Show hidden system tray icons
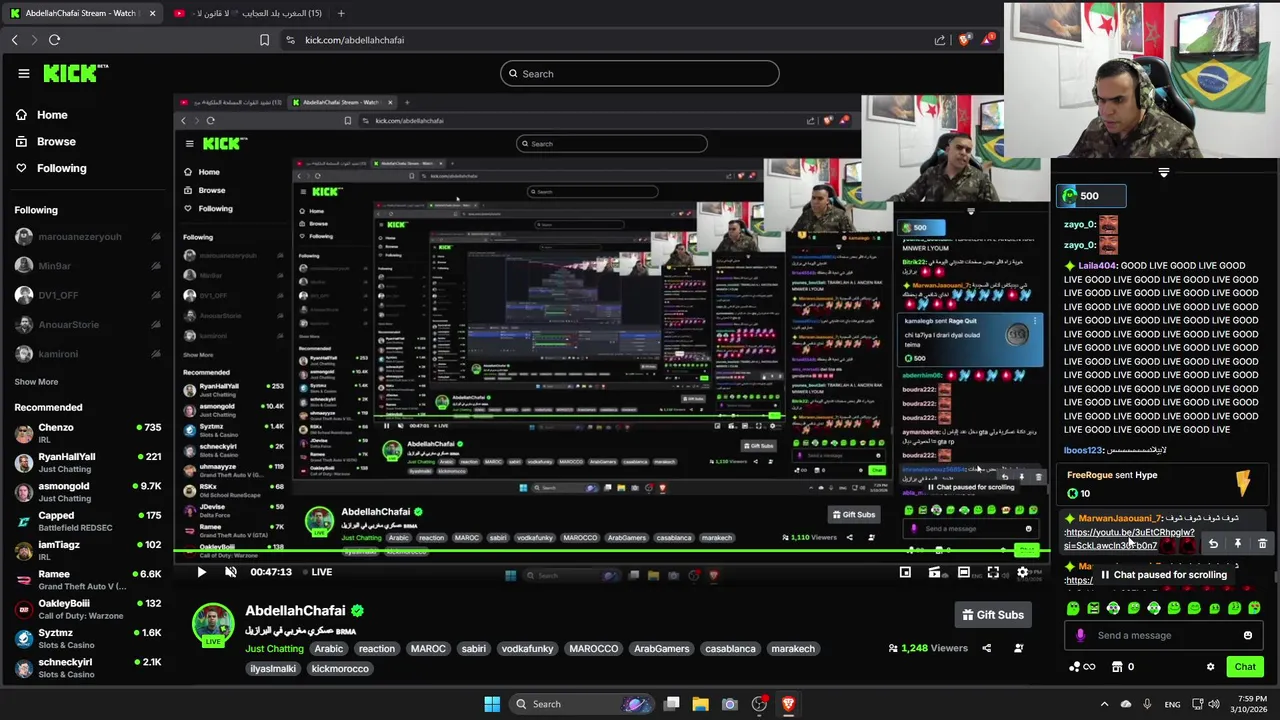 [x=1104, y=704]
